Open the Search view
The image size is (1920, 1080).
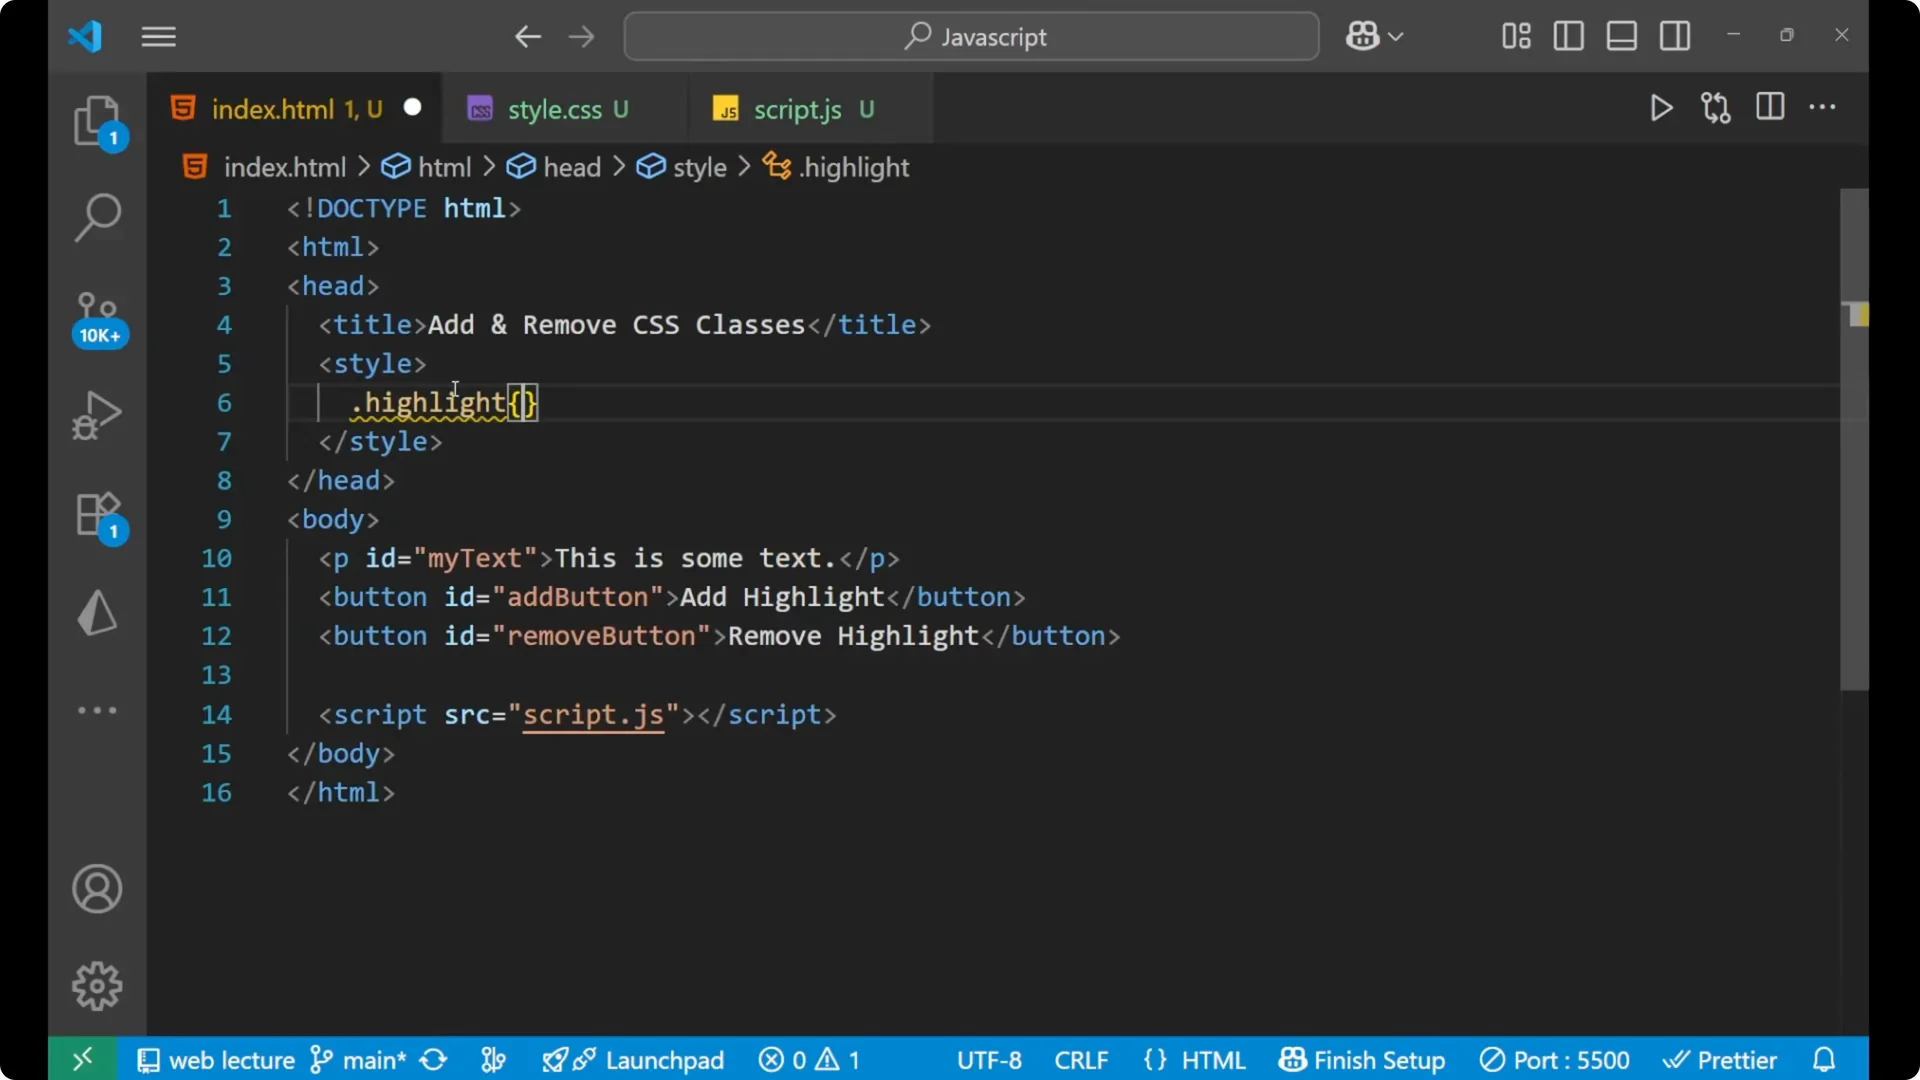pos(97,217)
